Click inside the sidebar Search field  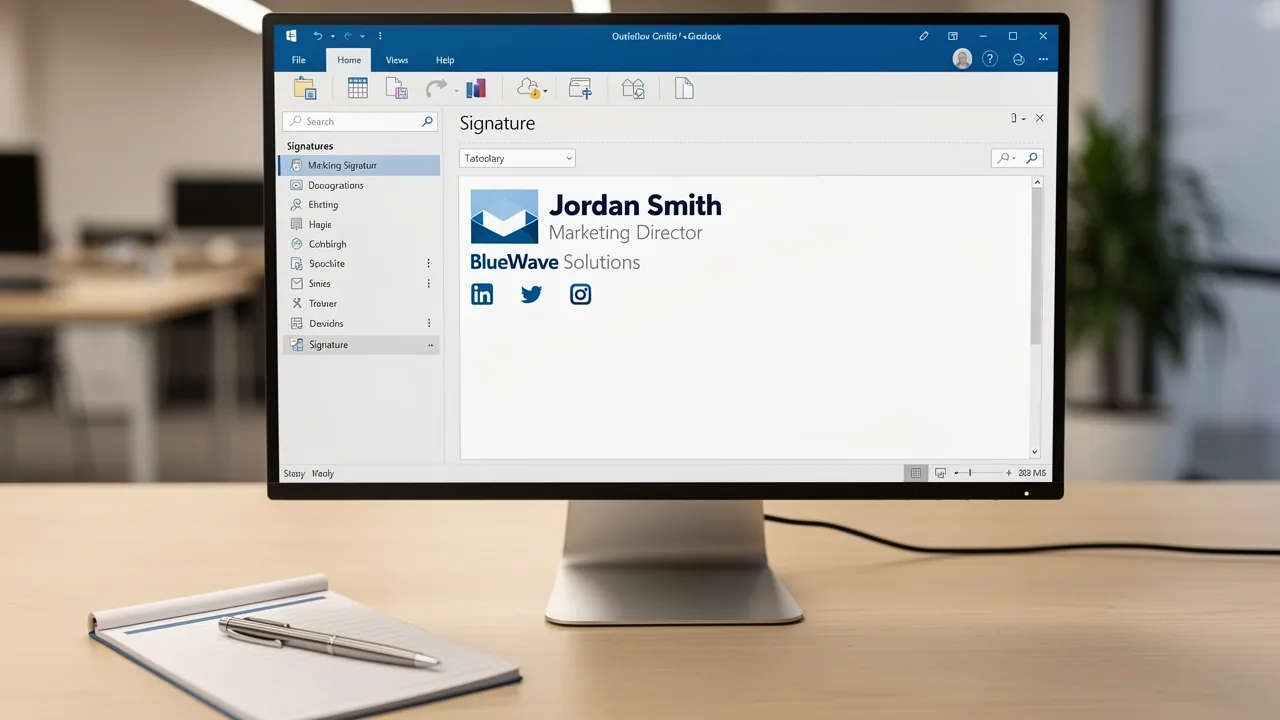coord(360,121)
